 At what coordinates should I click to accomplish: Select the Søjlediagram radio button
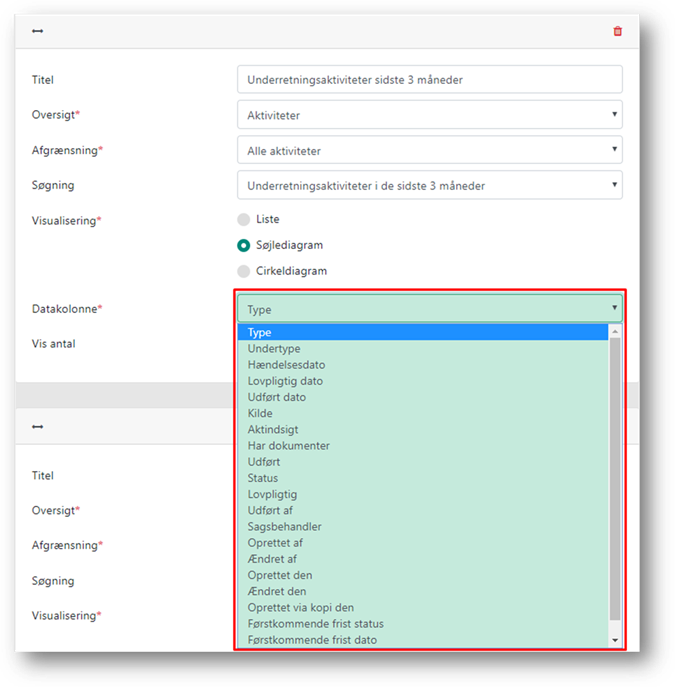(244, 245)
